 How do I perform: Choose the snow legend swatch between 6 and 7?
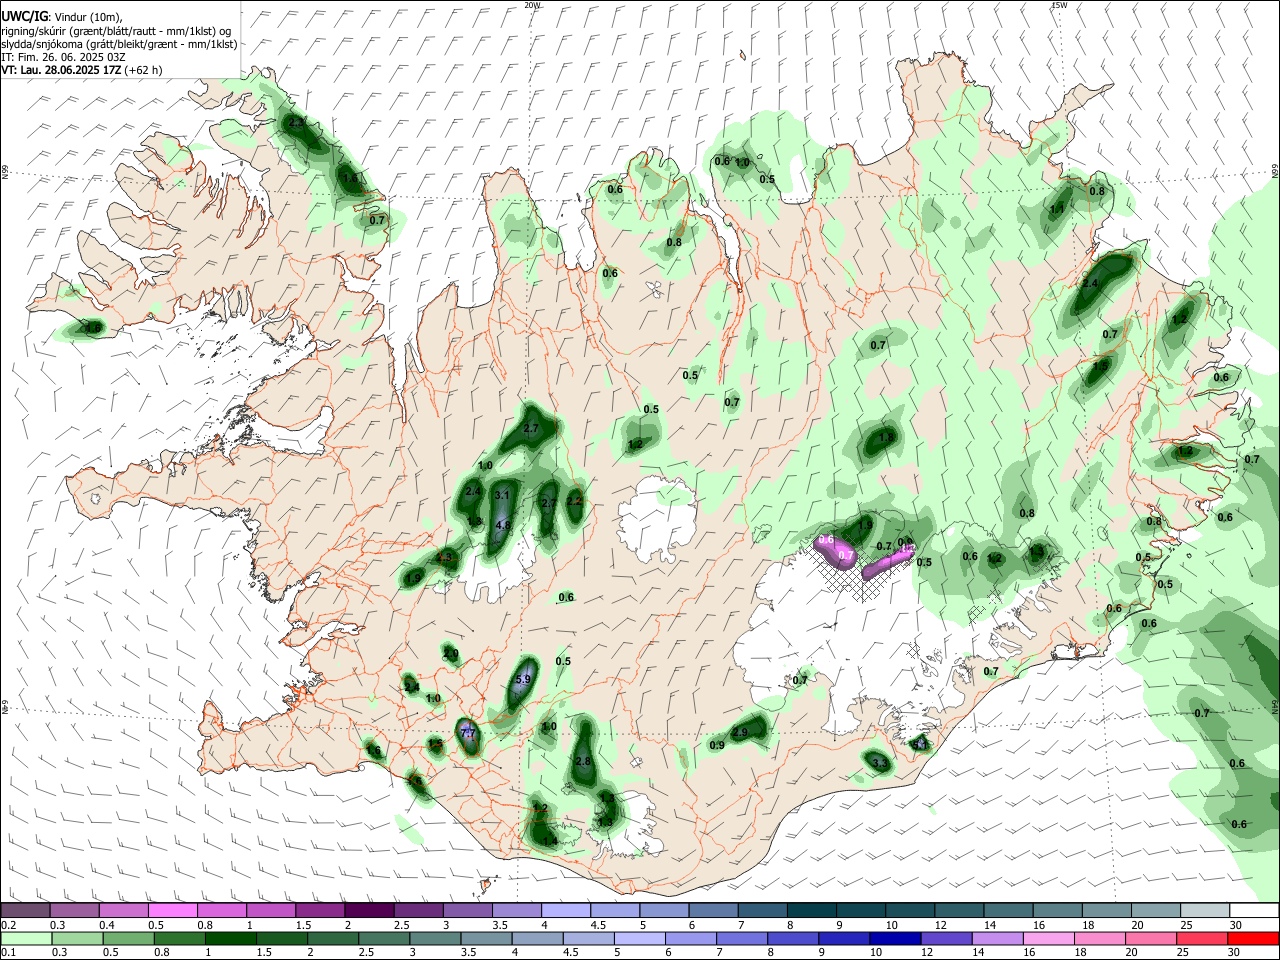(714, 911)
